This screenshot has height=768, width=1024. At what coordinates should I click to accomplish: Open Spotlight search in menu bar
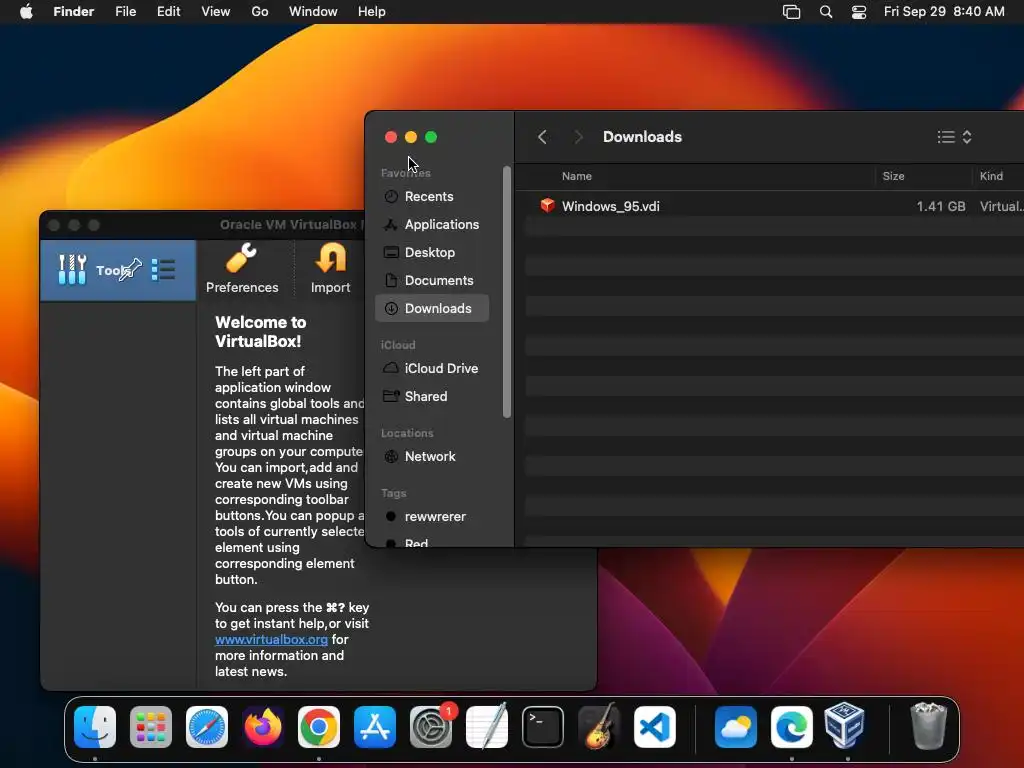tap(826, 12)
